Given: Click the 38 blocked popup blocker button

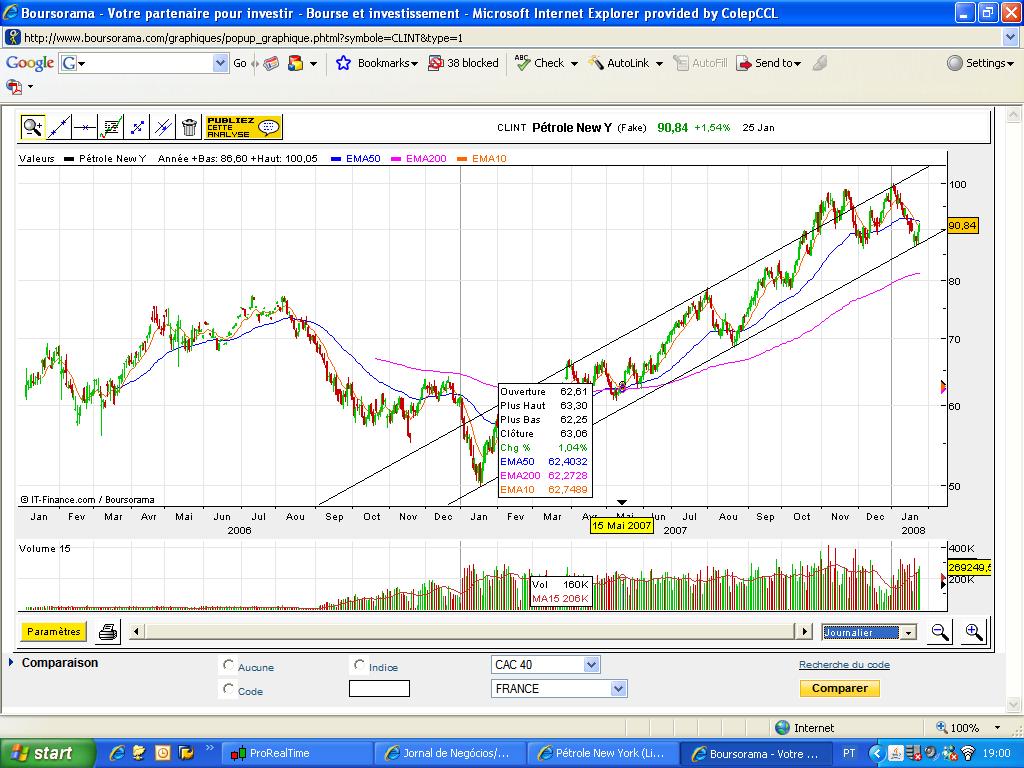Looking at the screenshot, I should (464, 63).
